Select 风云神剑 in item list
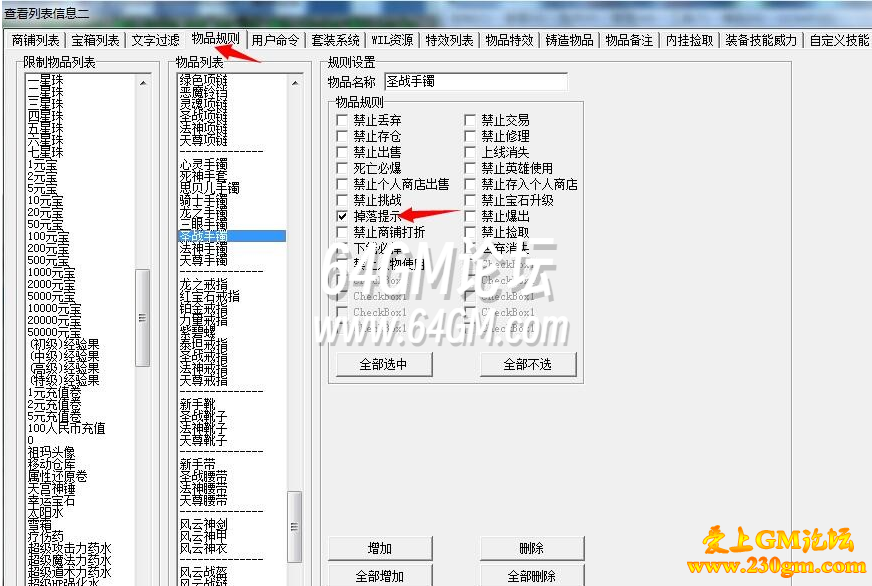This screenshot has width=872, height=586. [x=204, y=524]
